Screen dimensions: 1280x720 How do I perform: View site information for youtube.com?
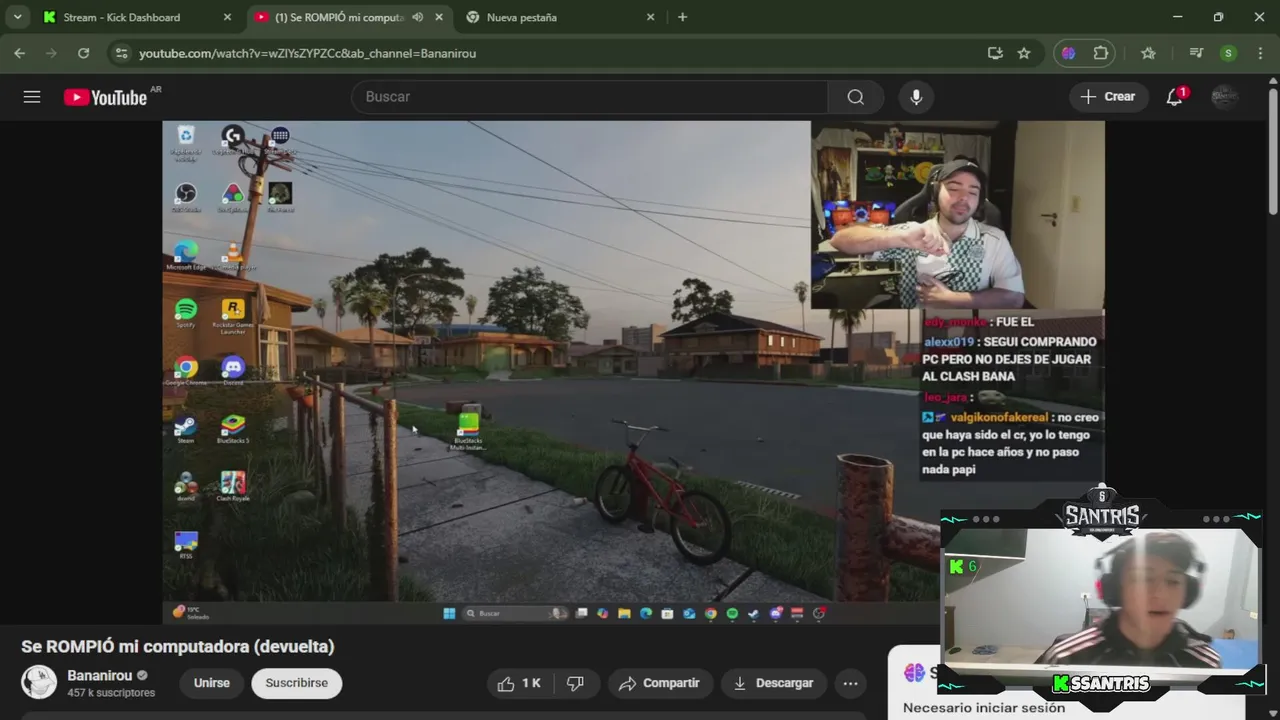coord(121,53)
